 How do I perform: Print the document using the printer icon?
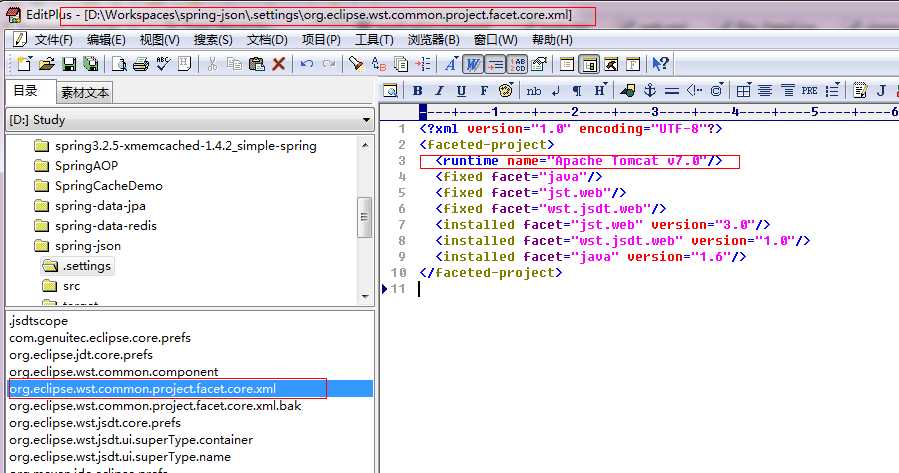coord(141,64)
